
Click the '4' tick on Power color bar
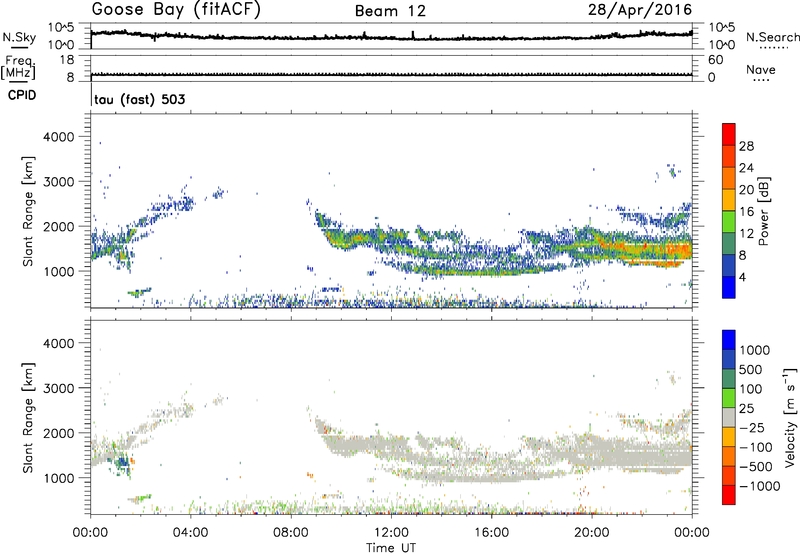743,277
